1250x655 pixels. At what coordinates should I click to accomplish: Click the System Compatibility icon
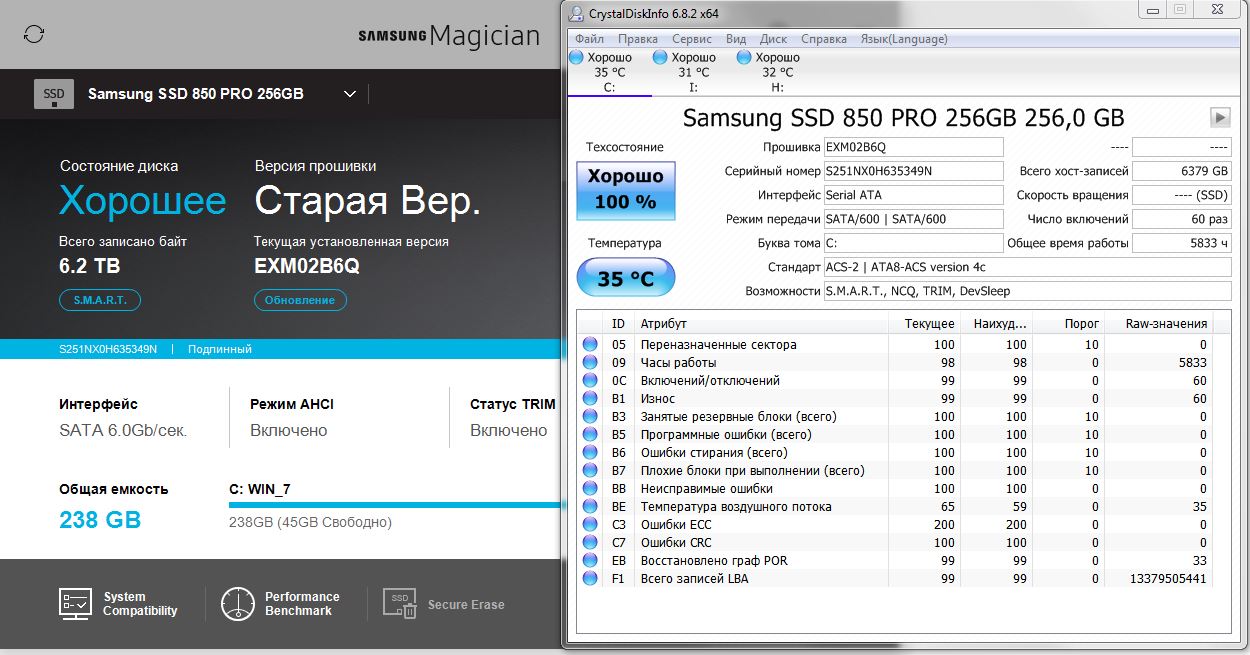77,604
